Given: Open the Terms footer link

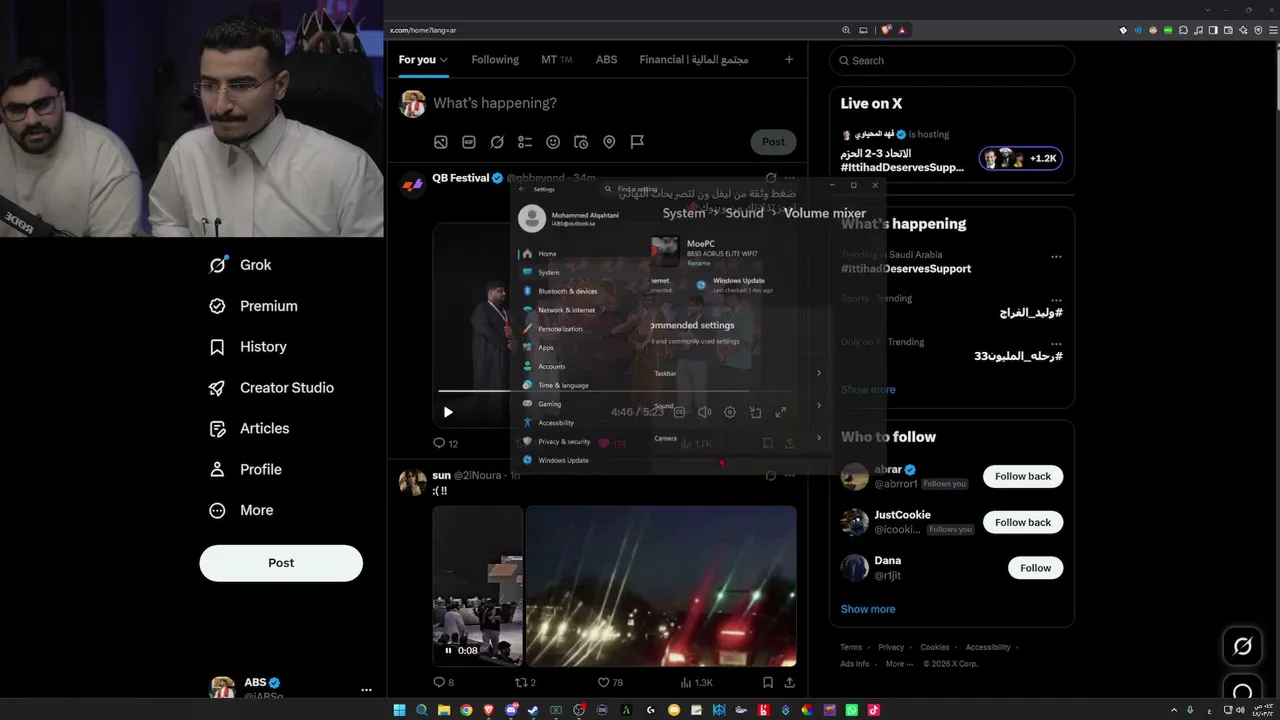Looking at the screenshot, I should coord(851,647).
